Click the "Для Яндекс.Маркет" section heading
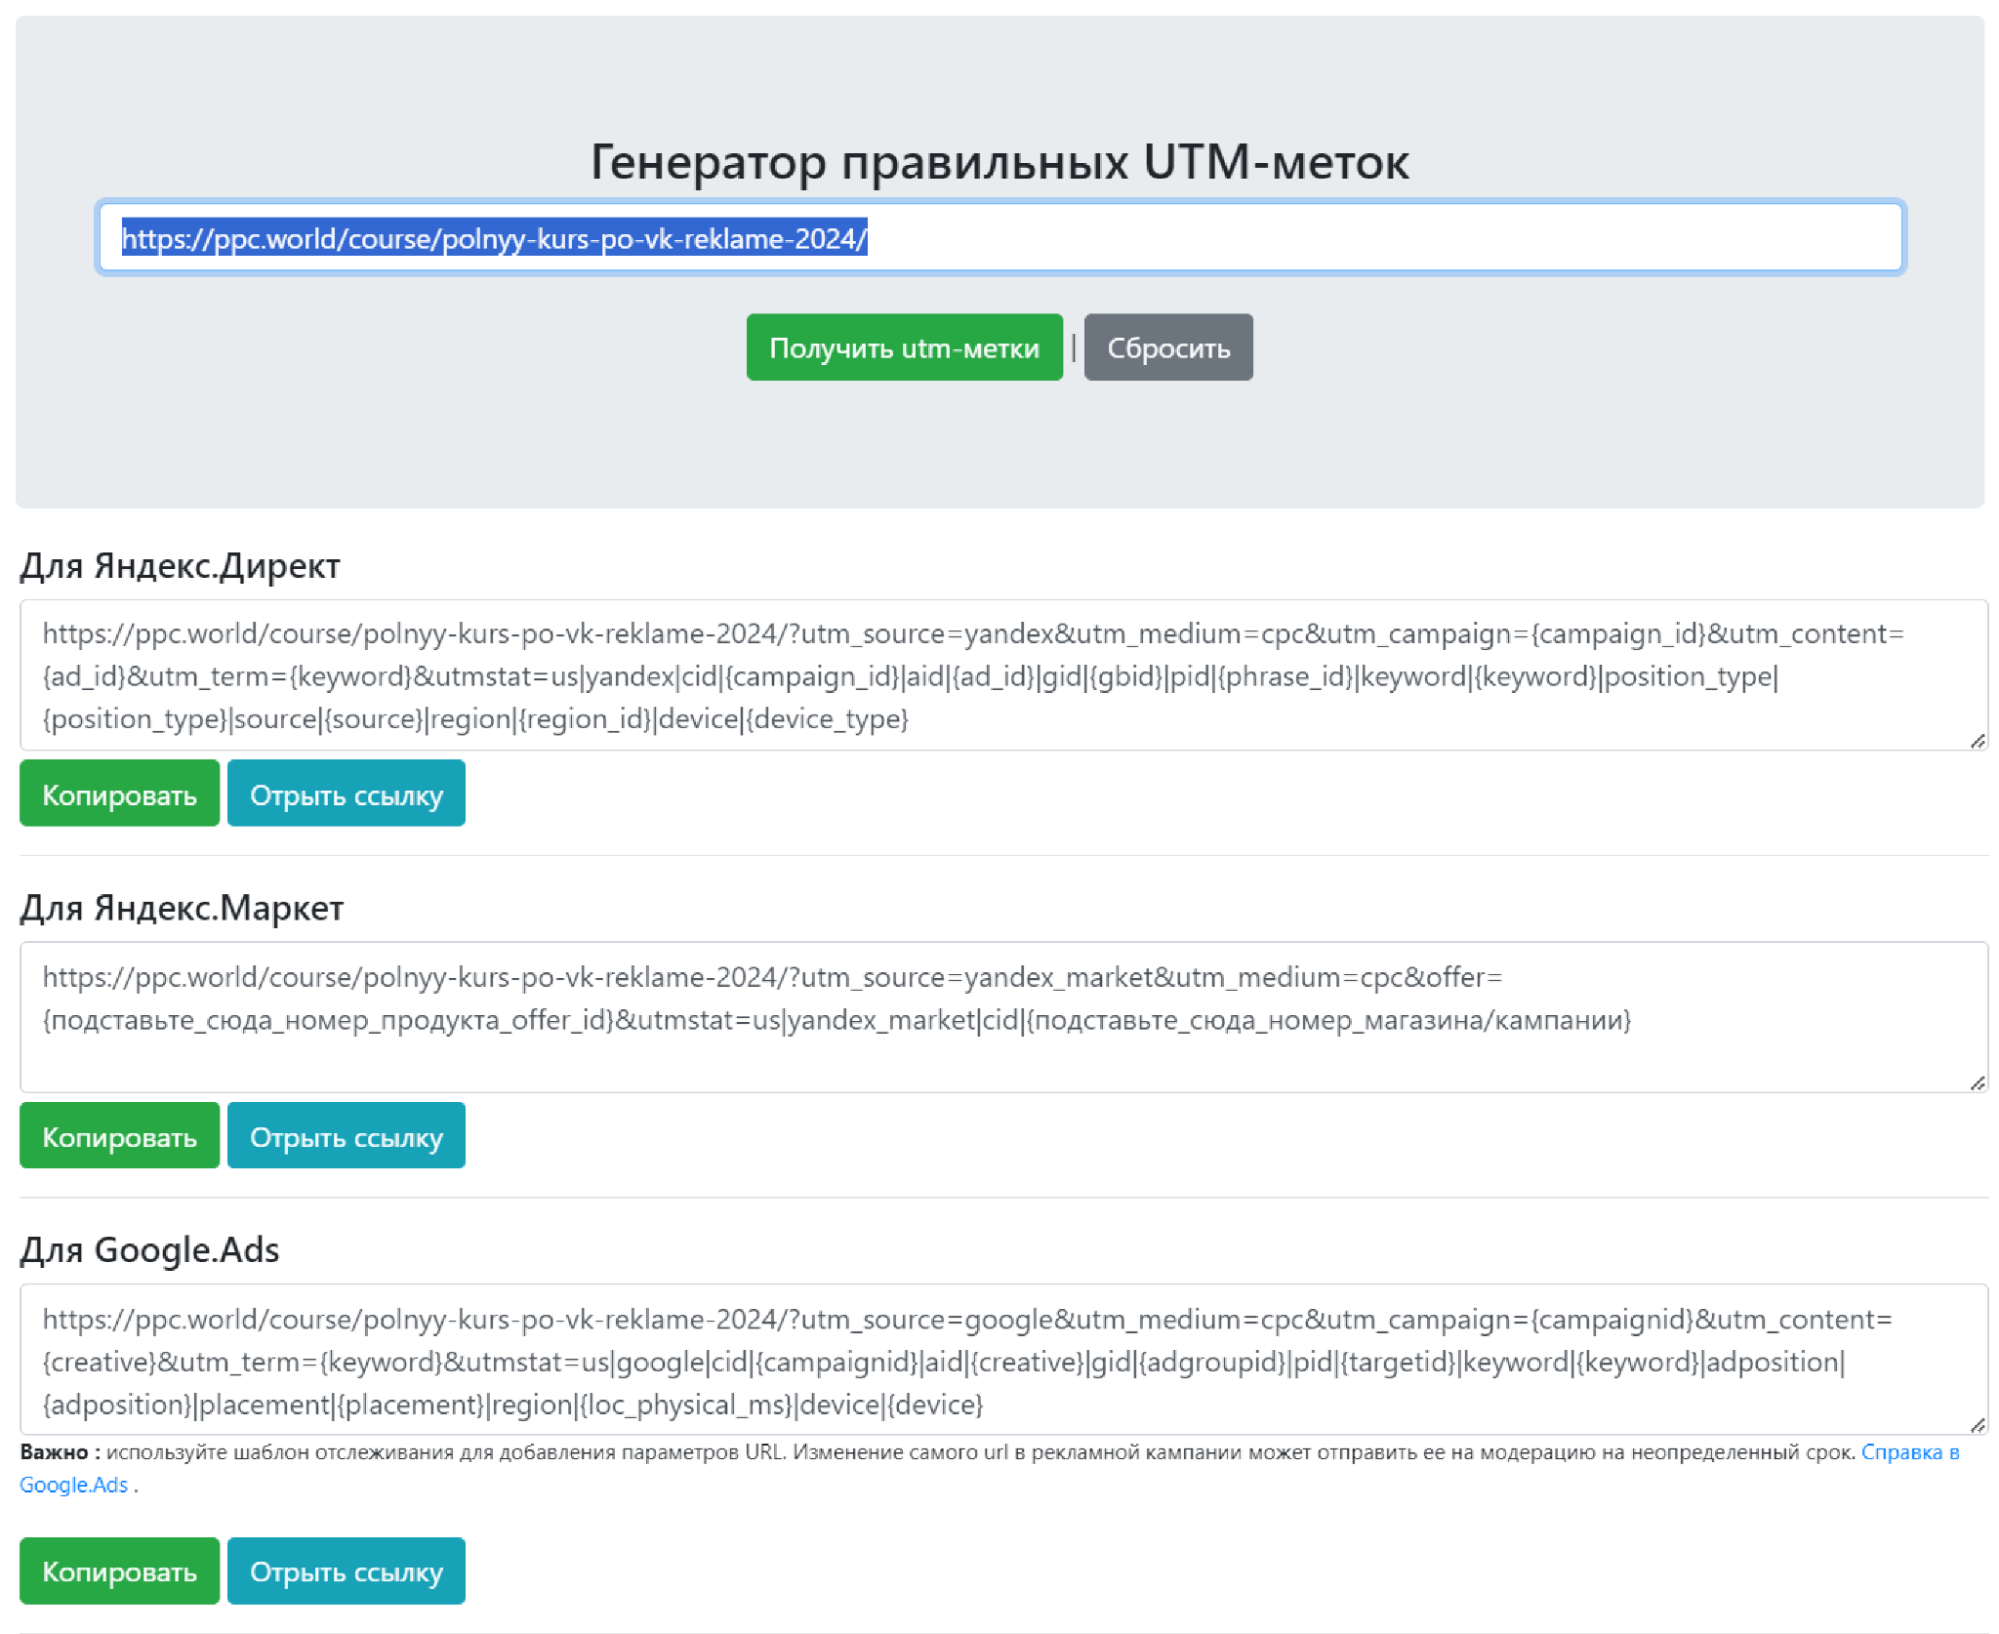 (182, 908)
